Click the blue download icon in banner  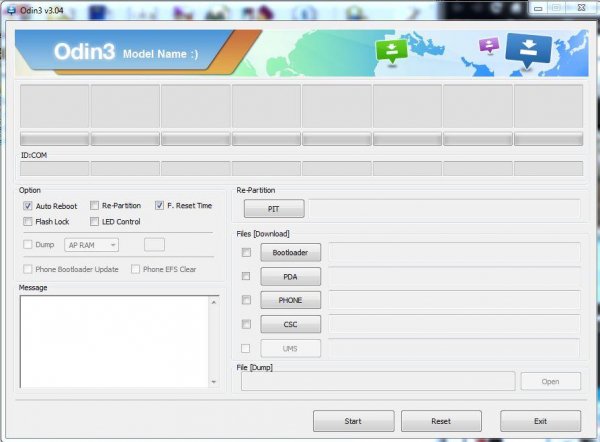tap(528, 50)
